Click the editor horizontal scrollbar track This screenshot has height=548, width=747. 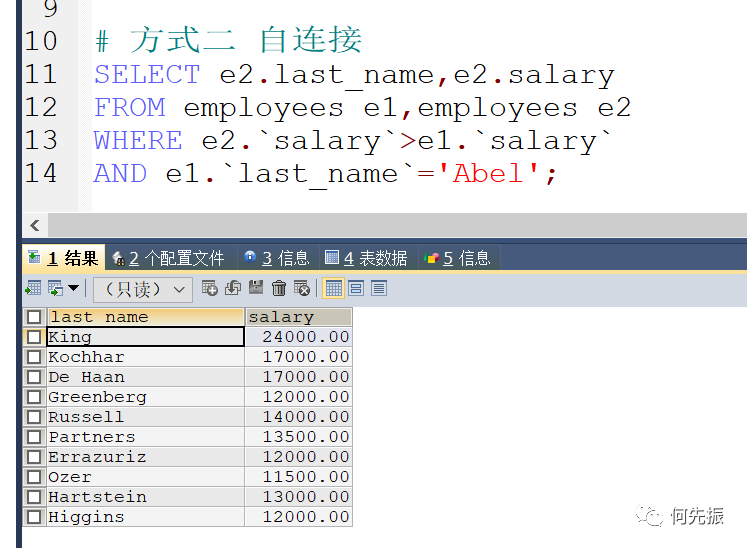coord(397,225)
